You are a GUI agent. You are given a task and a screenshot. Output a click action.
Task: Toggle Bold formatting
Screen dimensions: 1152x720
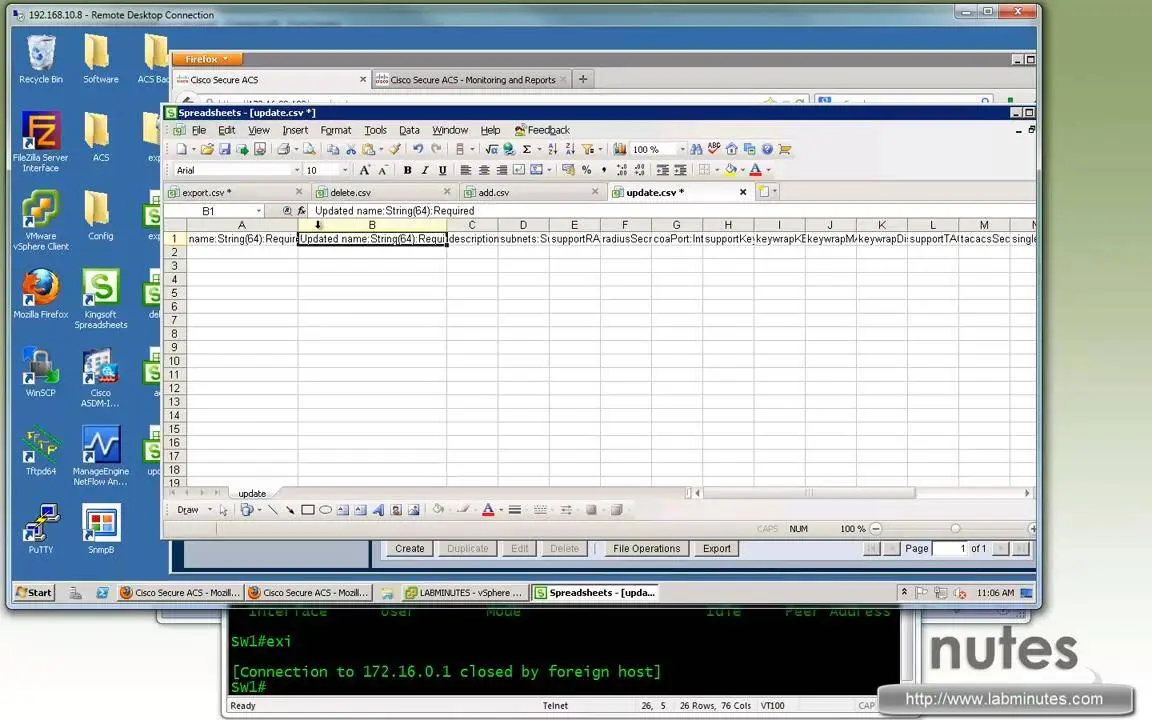click(x=407, y=170)
